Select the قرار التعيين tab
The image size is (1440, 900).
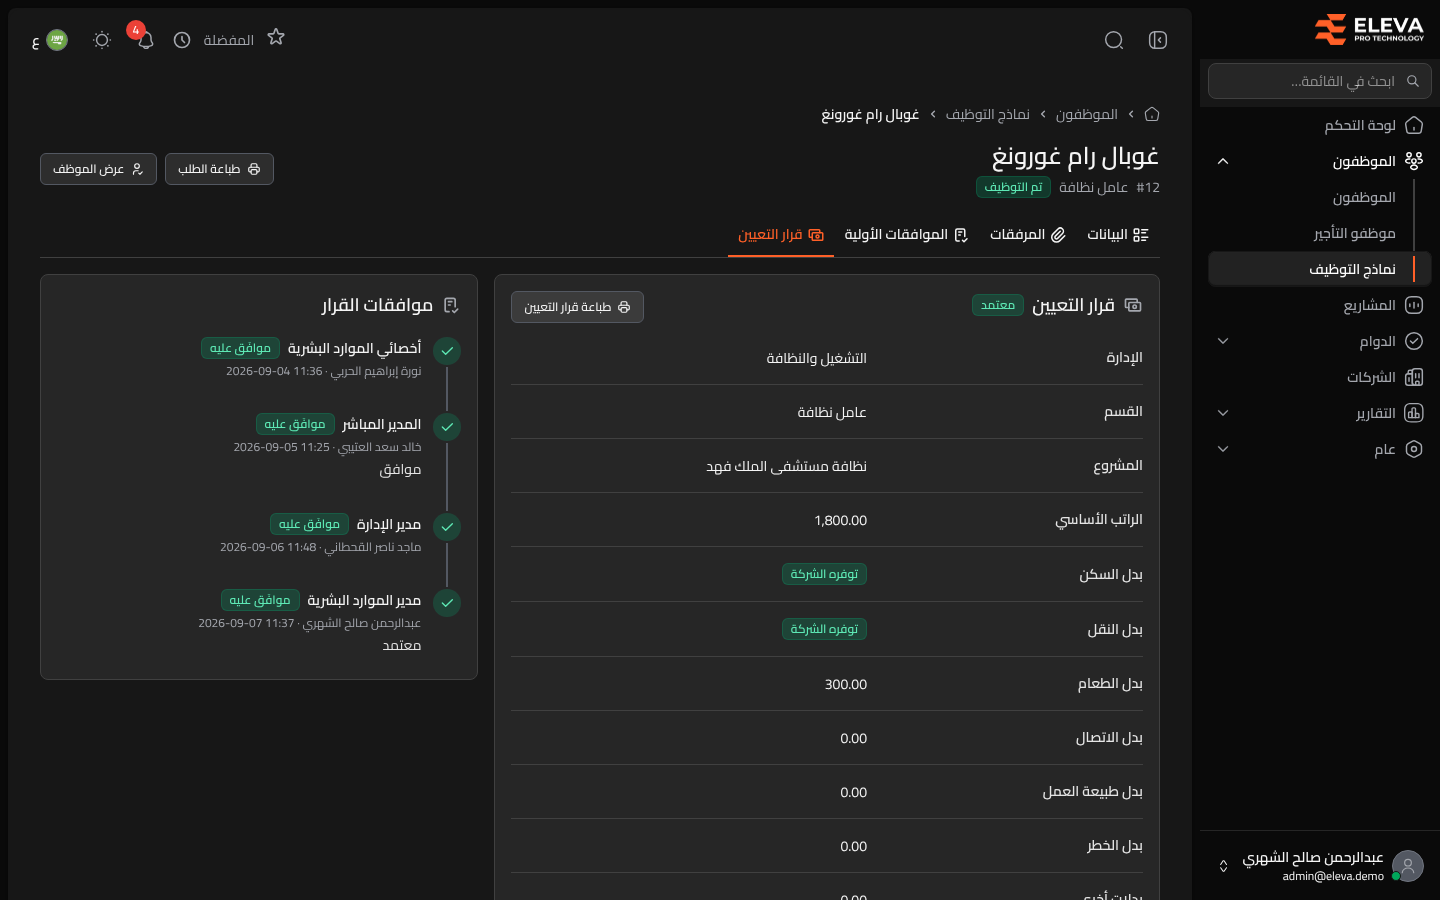781,235
